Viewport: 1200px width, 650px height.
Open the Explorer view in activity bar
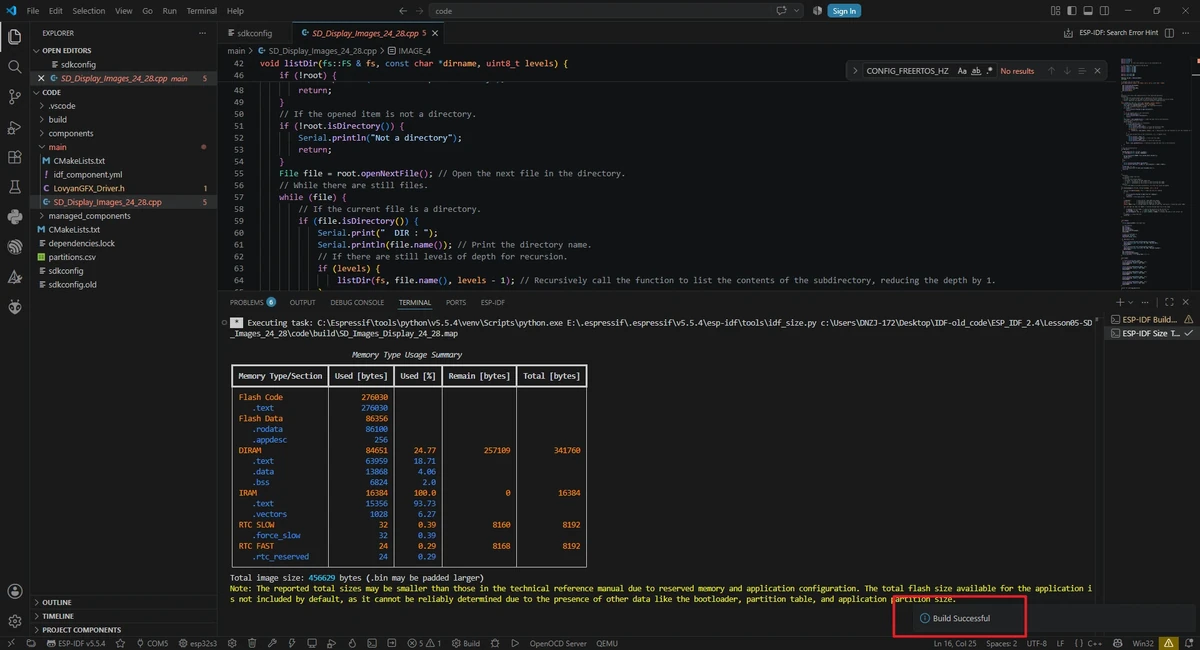pos(15,37)
